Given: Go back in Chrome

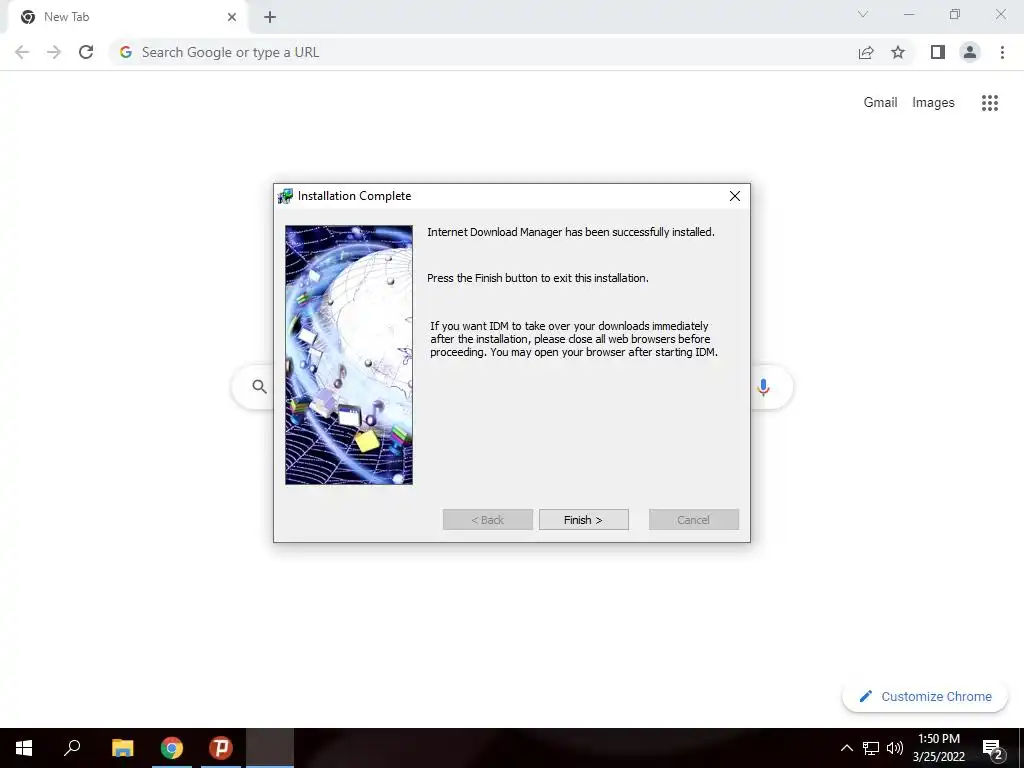Looking at the screenshot, I should pos(22,52).
